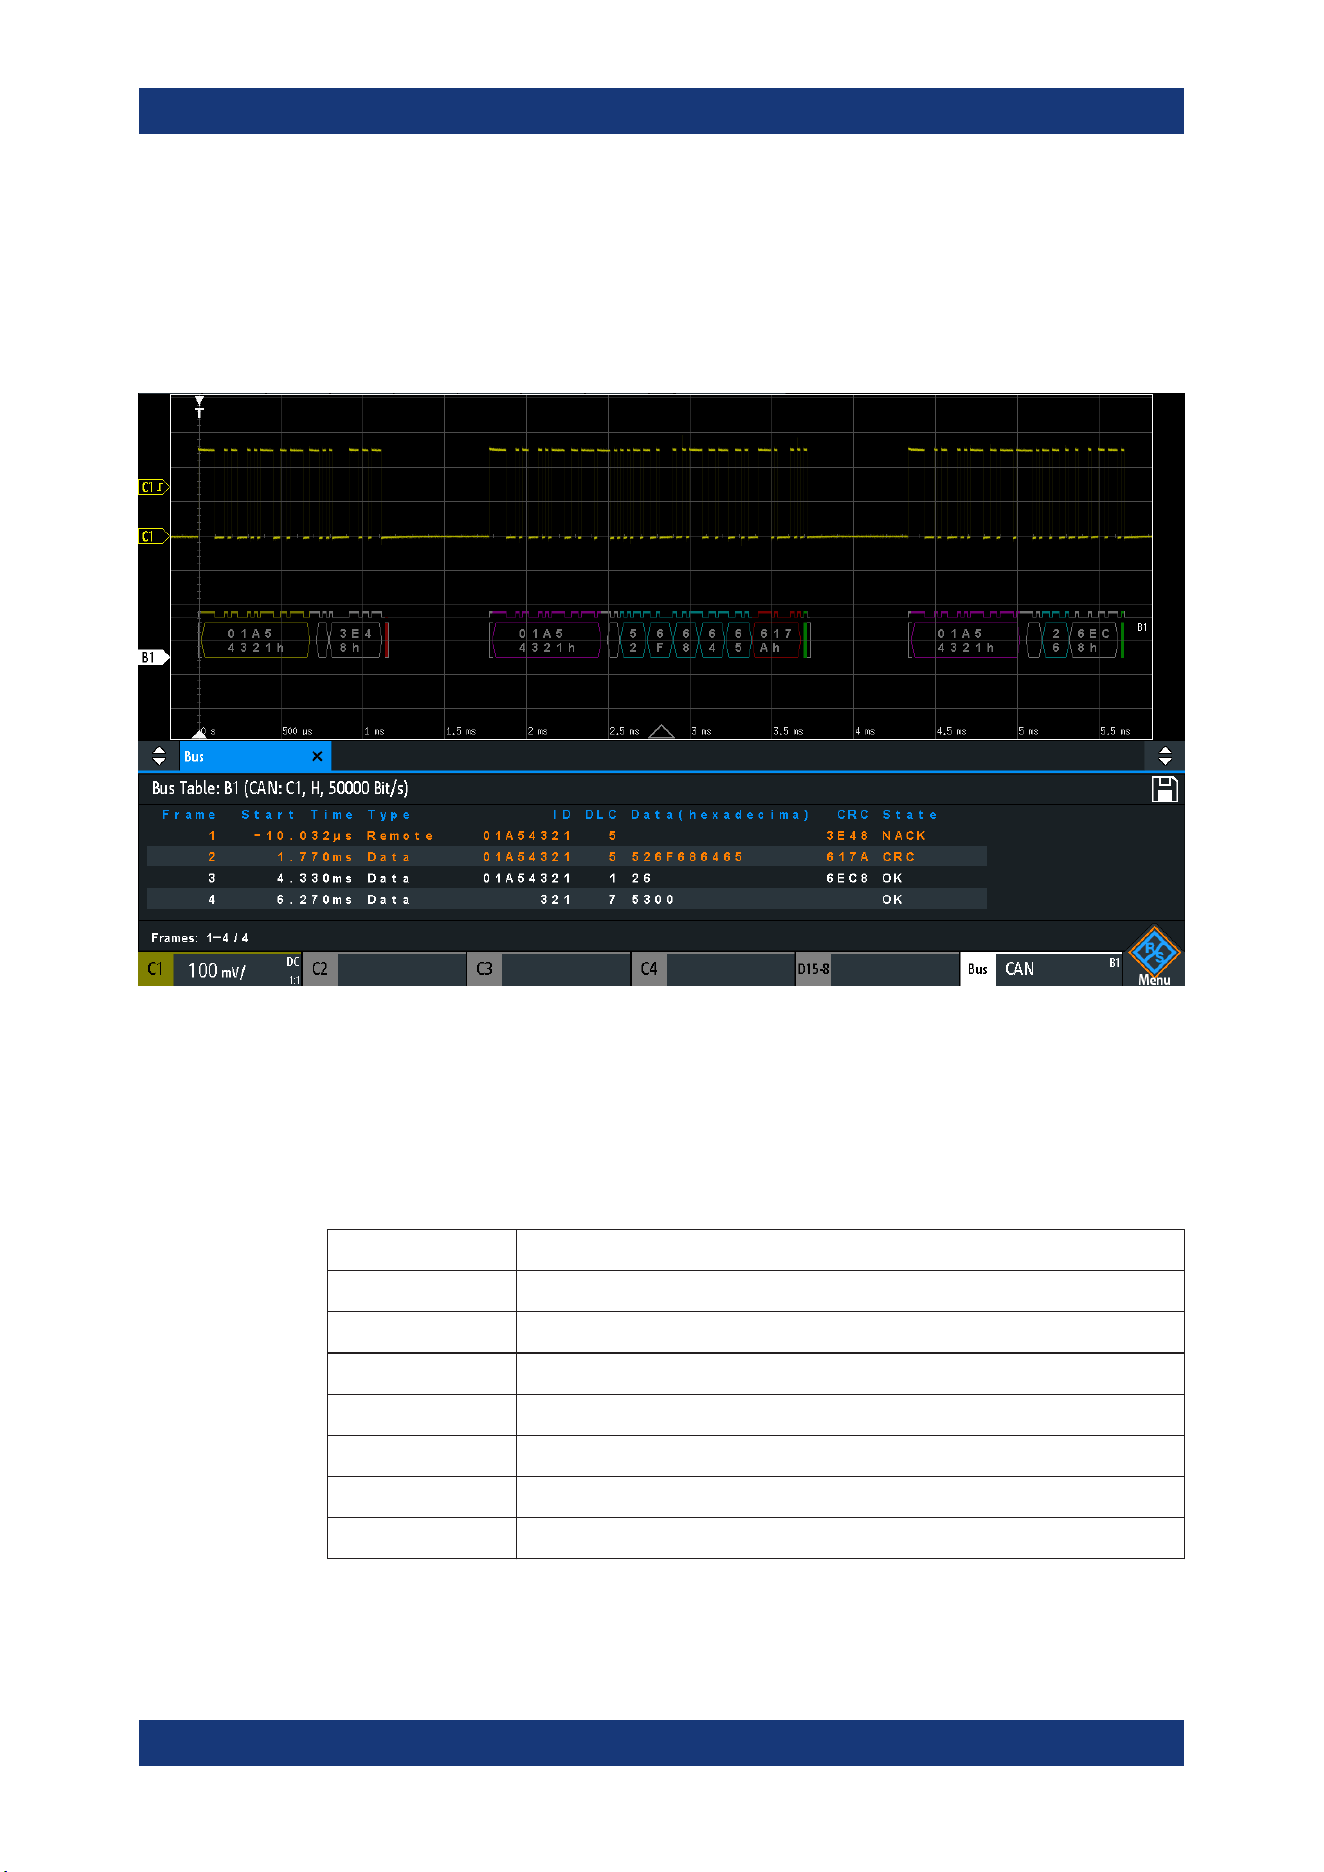
Task: Click CRC value 6EC8
Action: (847, 878)
